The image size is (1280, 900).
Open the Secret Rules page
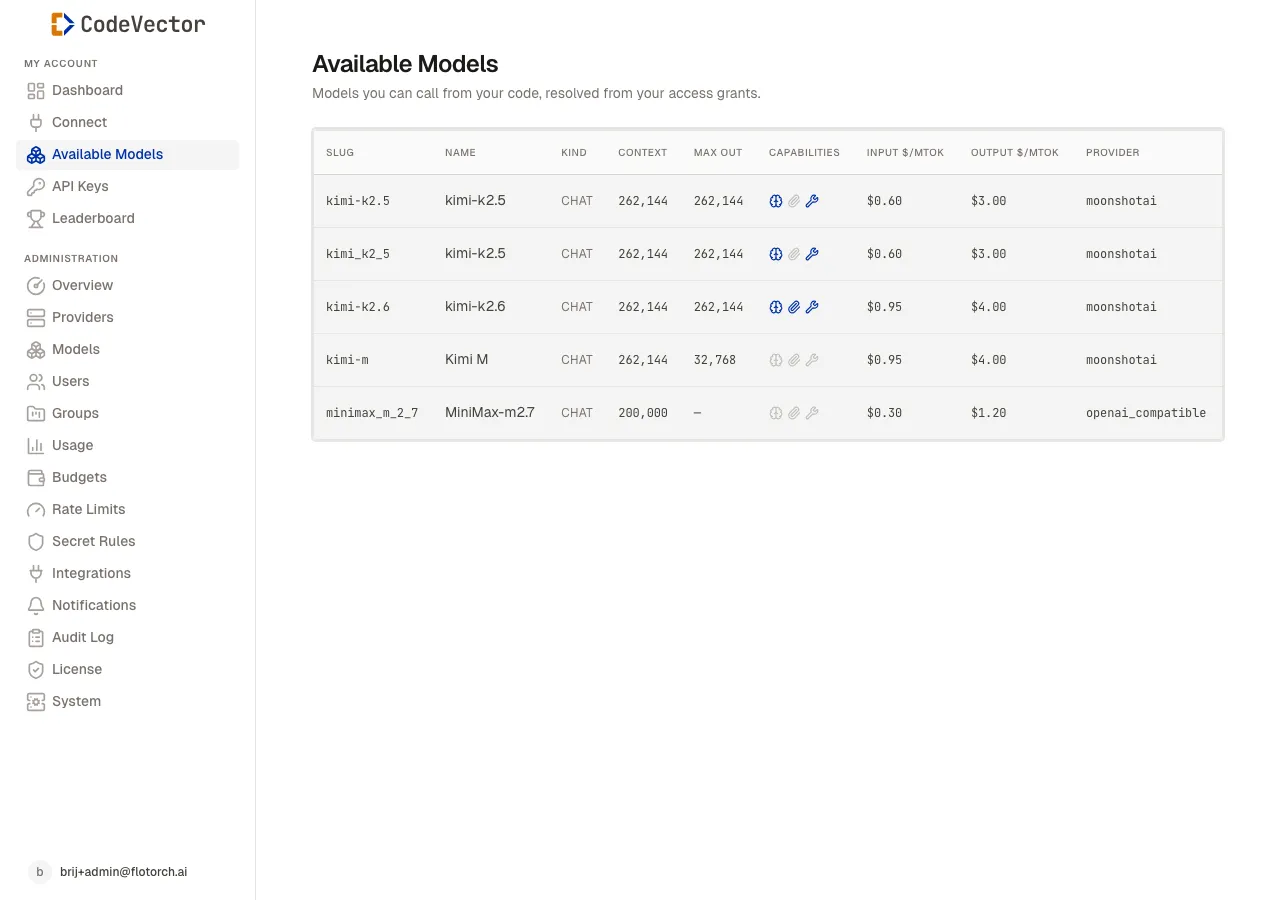point(127,542)
